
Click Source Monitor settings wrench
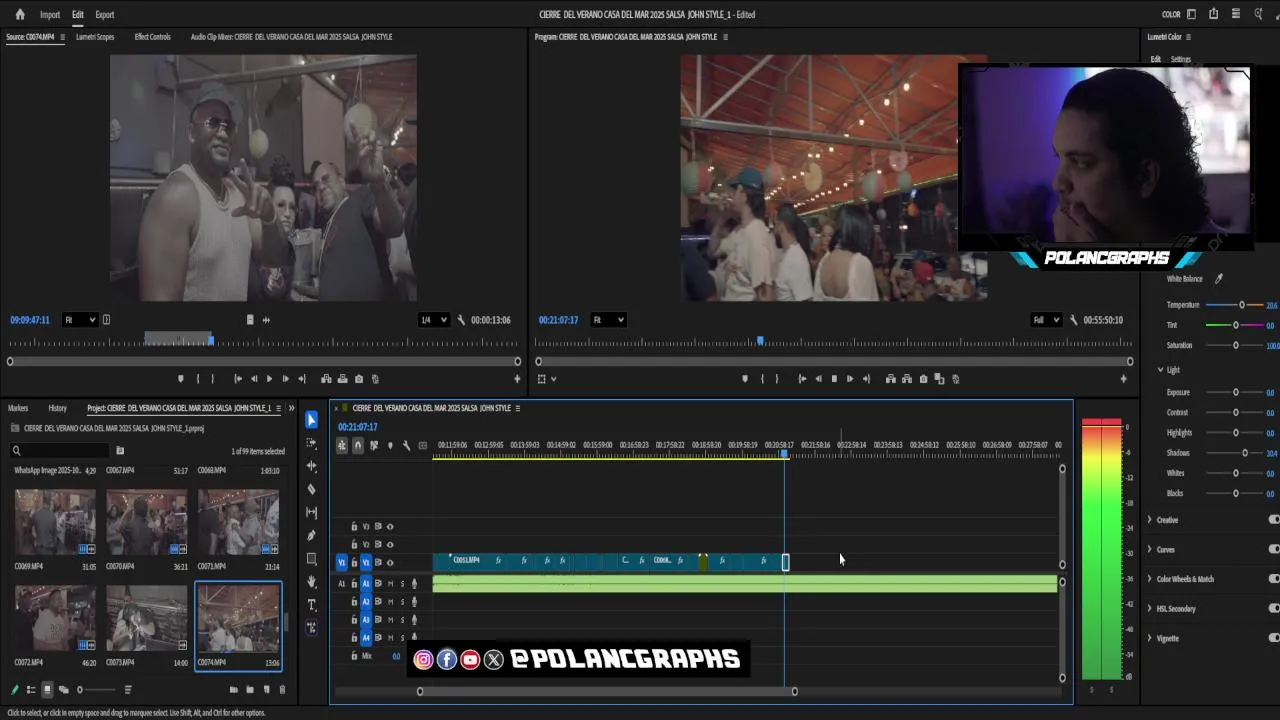pyautogui.click(x=461, y=320)
